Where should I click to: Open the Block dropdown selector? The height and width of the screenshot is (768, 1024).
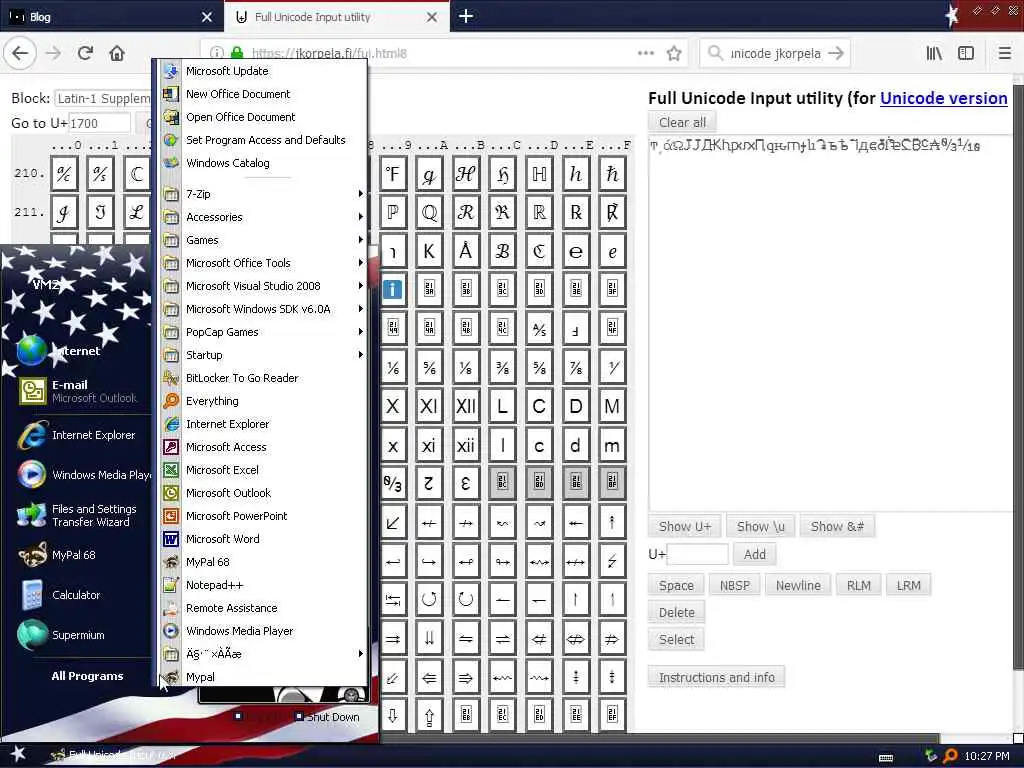103,98
